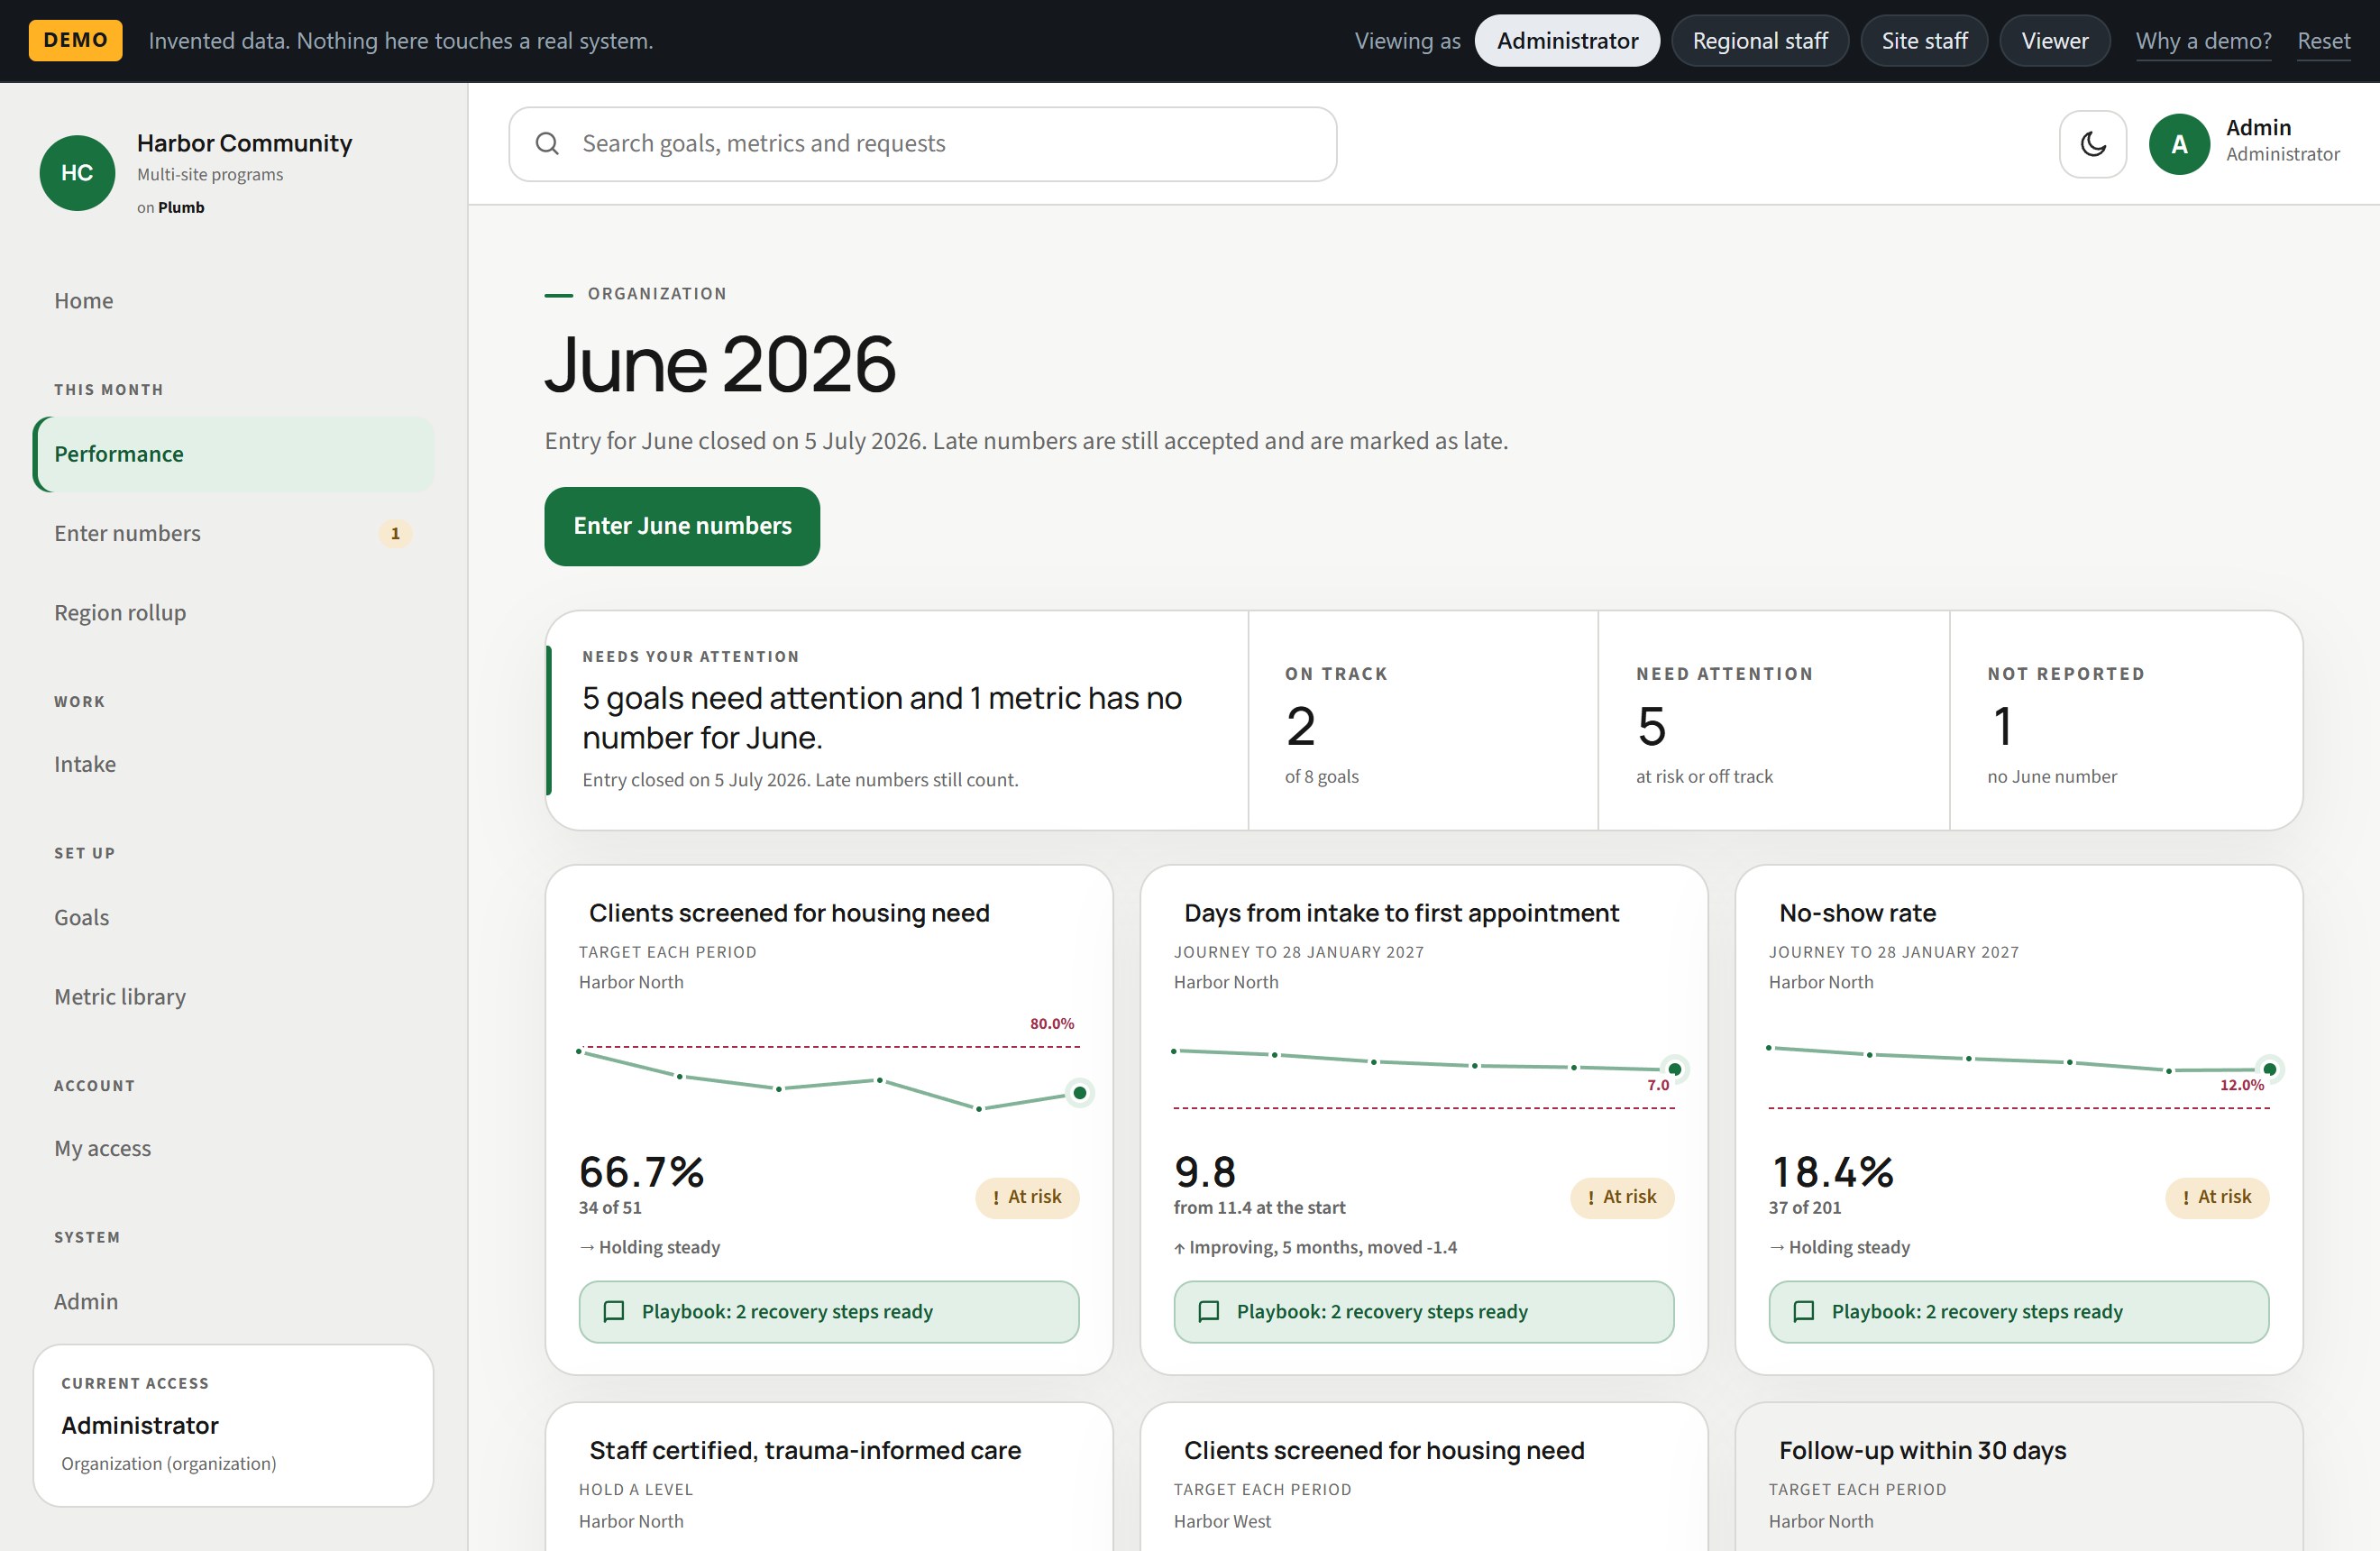This screenshot has width=2380, height=1551.
Task: Open Admin under System
Action: pos(233,1302)
